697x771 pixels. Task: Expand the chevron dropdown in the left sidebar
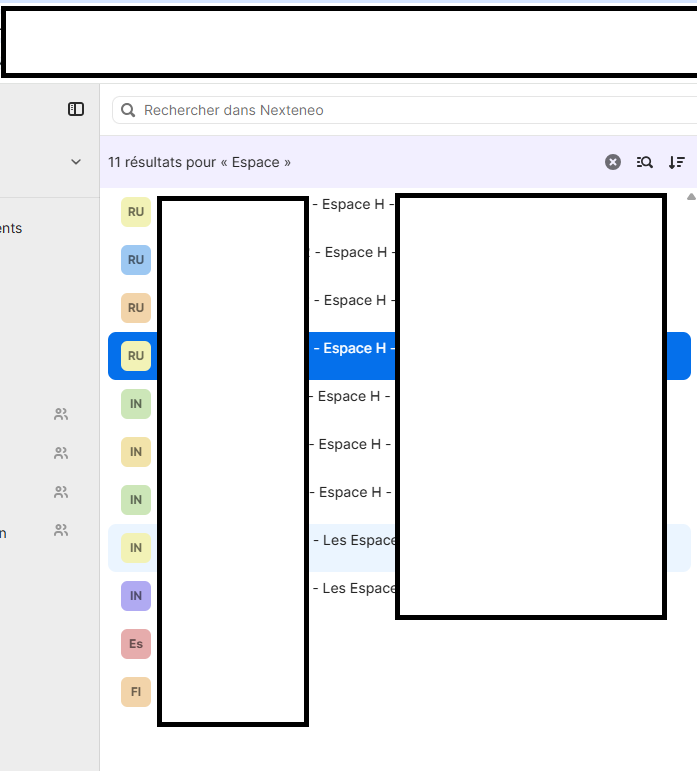[76, 162]
